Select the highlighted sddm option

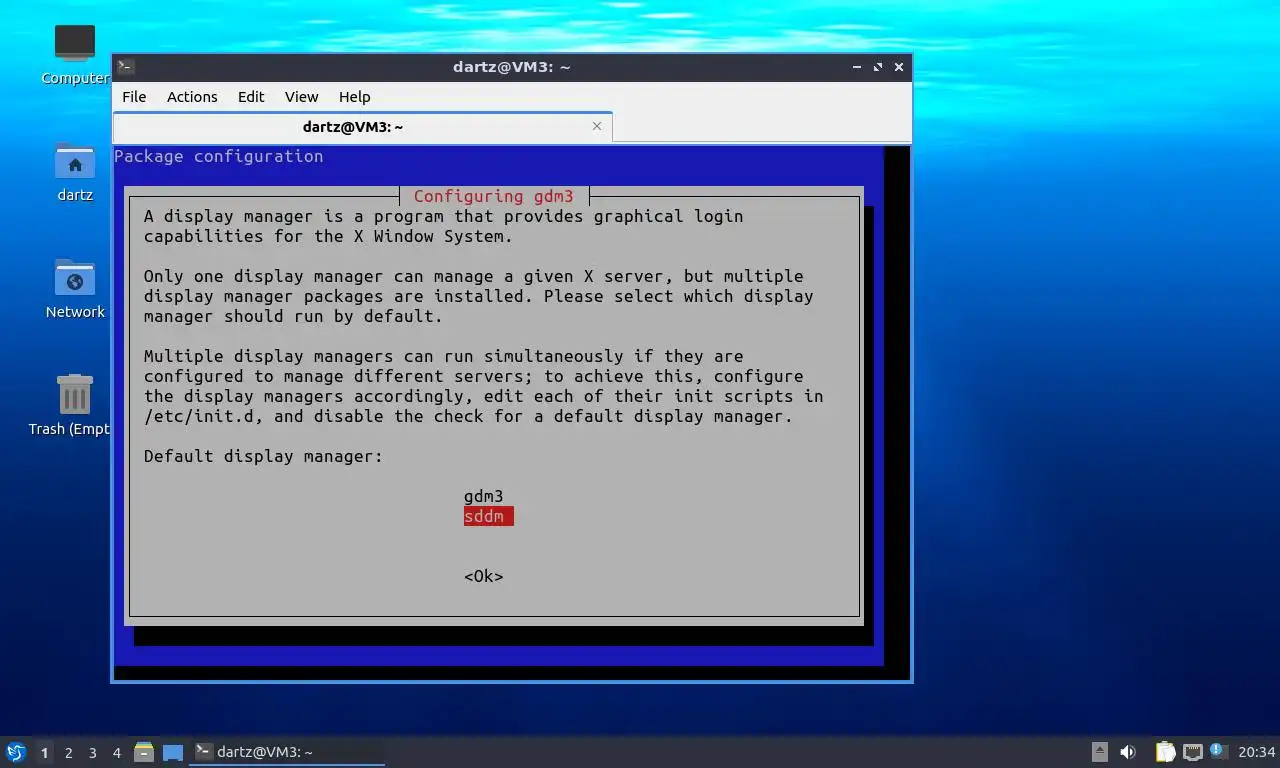[489, 516]
